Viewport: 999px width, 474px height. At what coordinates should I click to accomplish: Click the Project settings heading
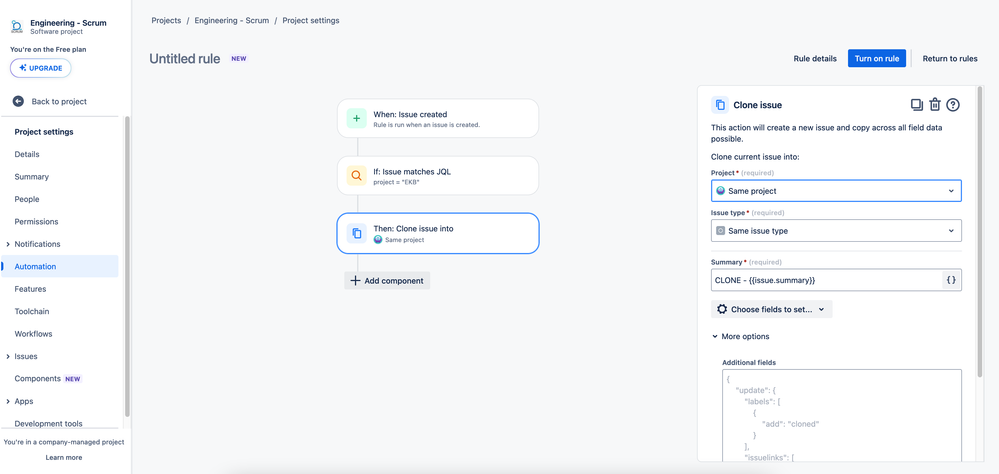click(44, 132)
